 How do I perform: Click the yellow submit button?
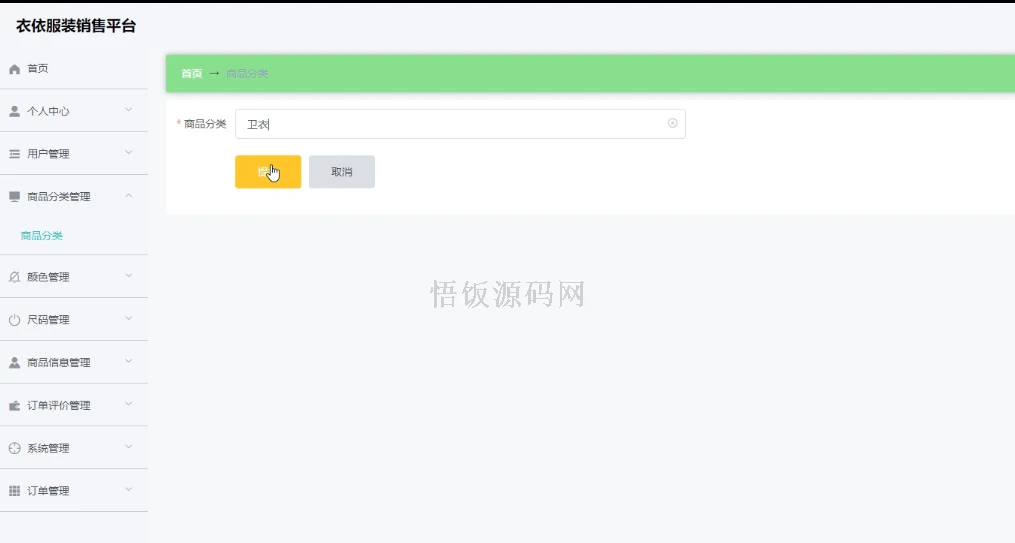tap(268, 172)
